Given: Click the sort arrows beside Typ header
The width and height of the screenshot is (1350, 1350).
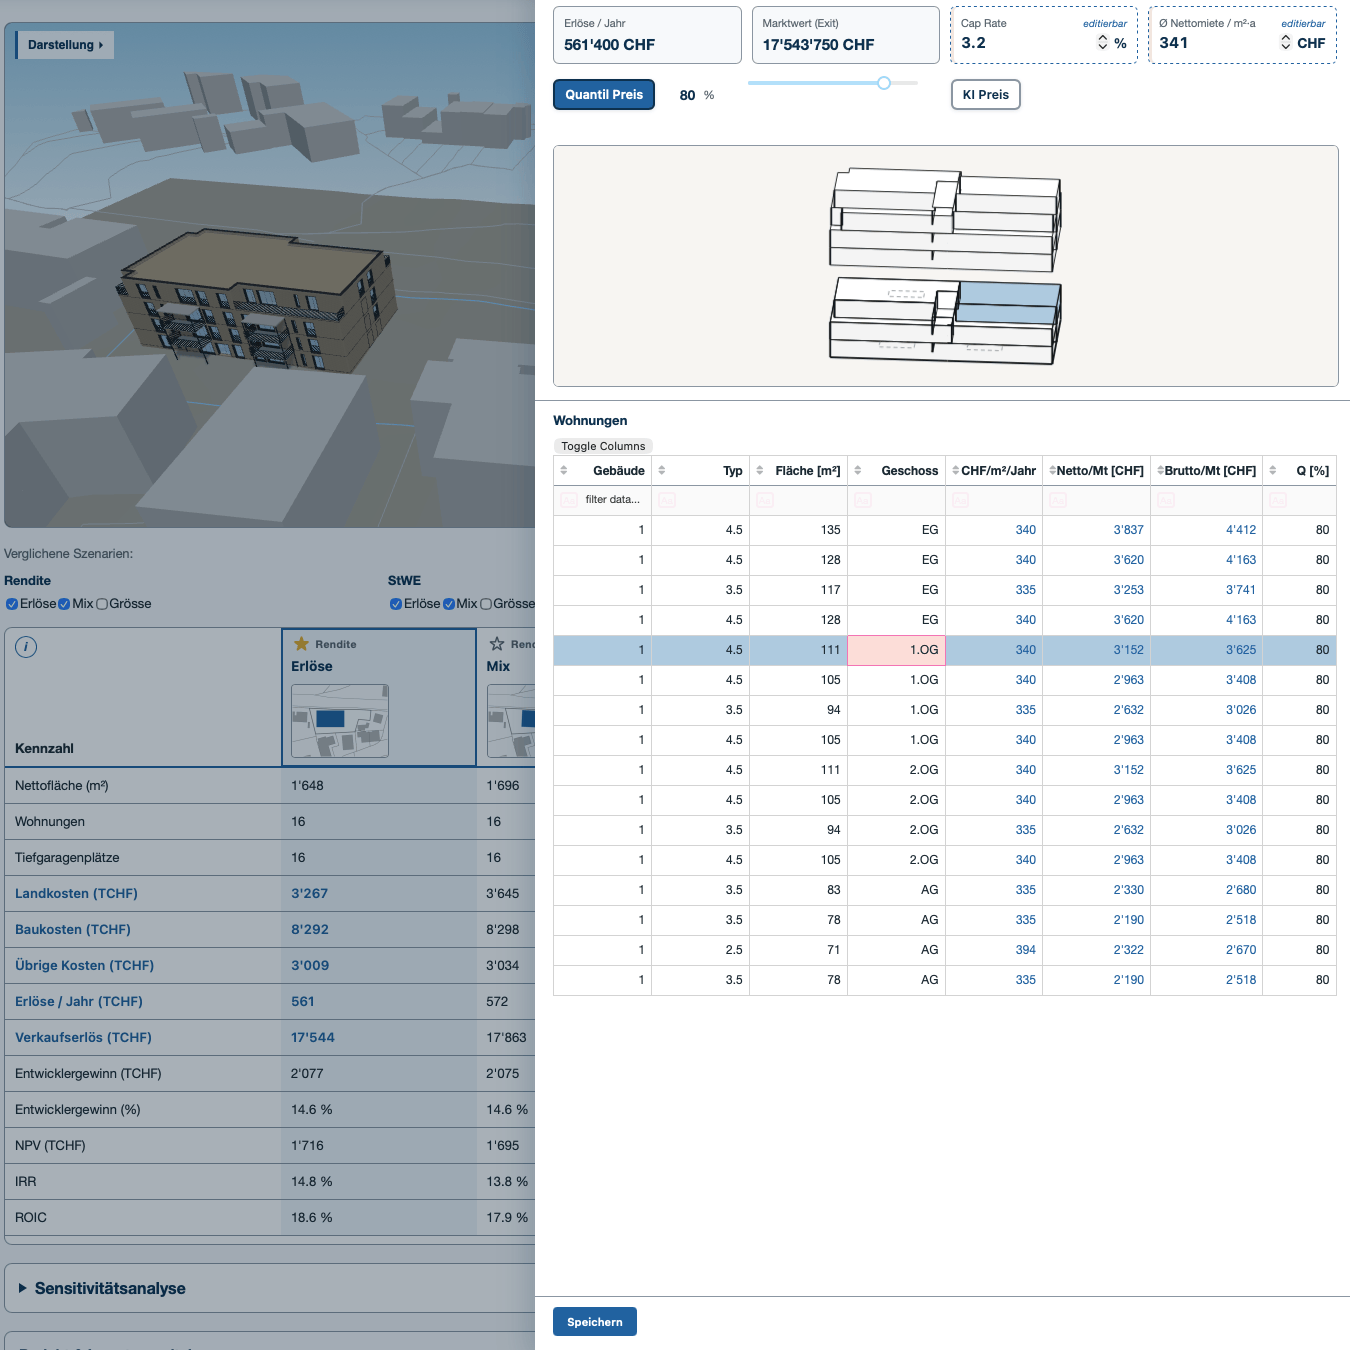Looking at the screenshot, I should point(662,470).
